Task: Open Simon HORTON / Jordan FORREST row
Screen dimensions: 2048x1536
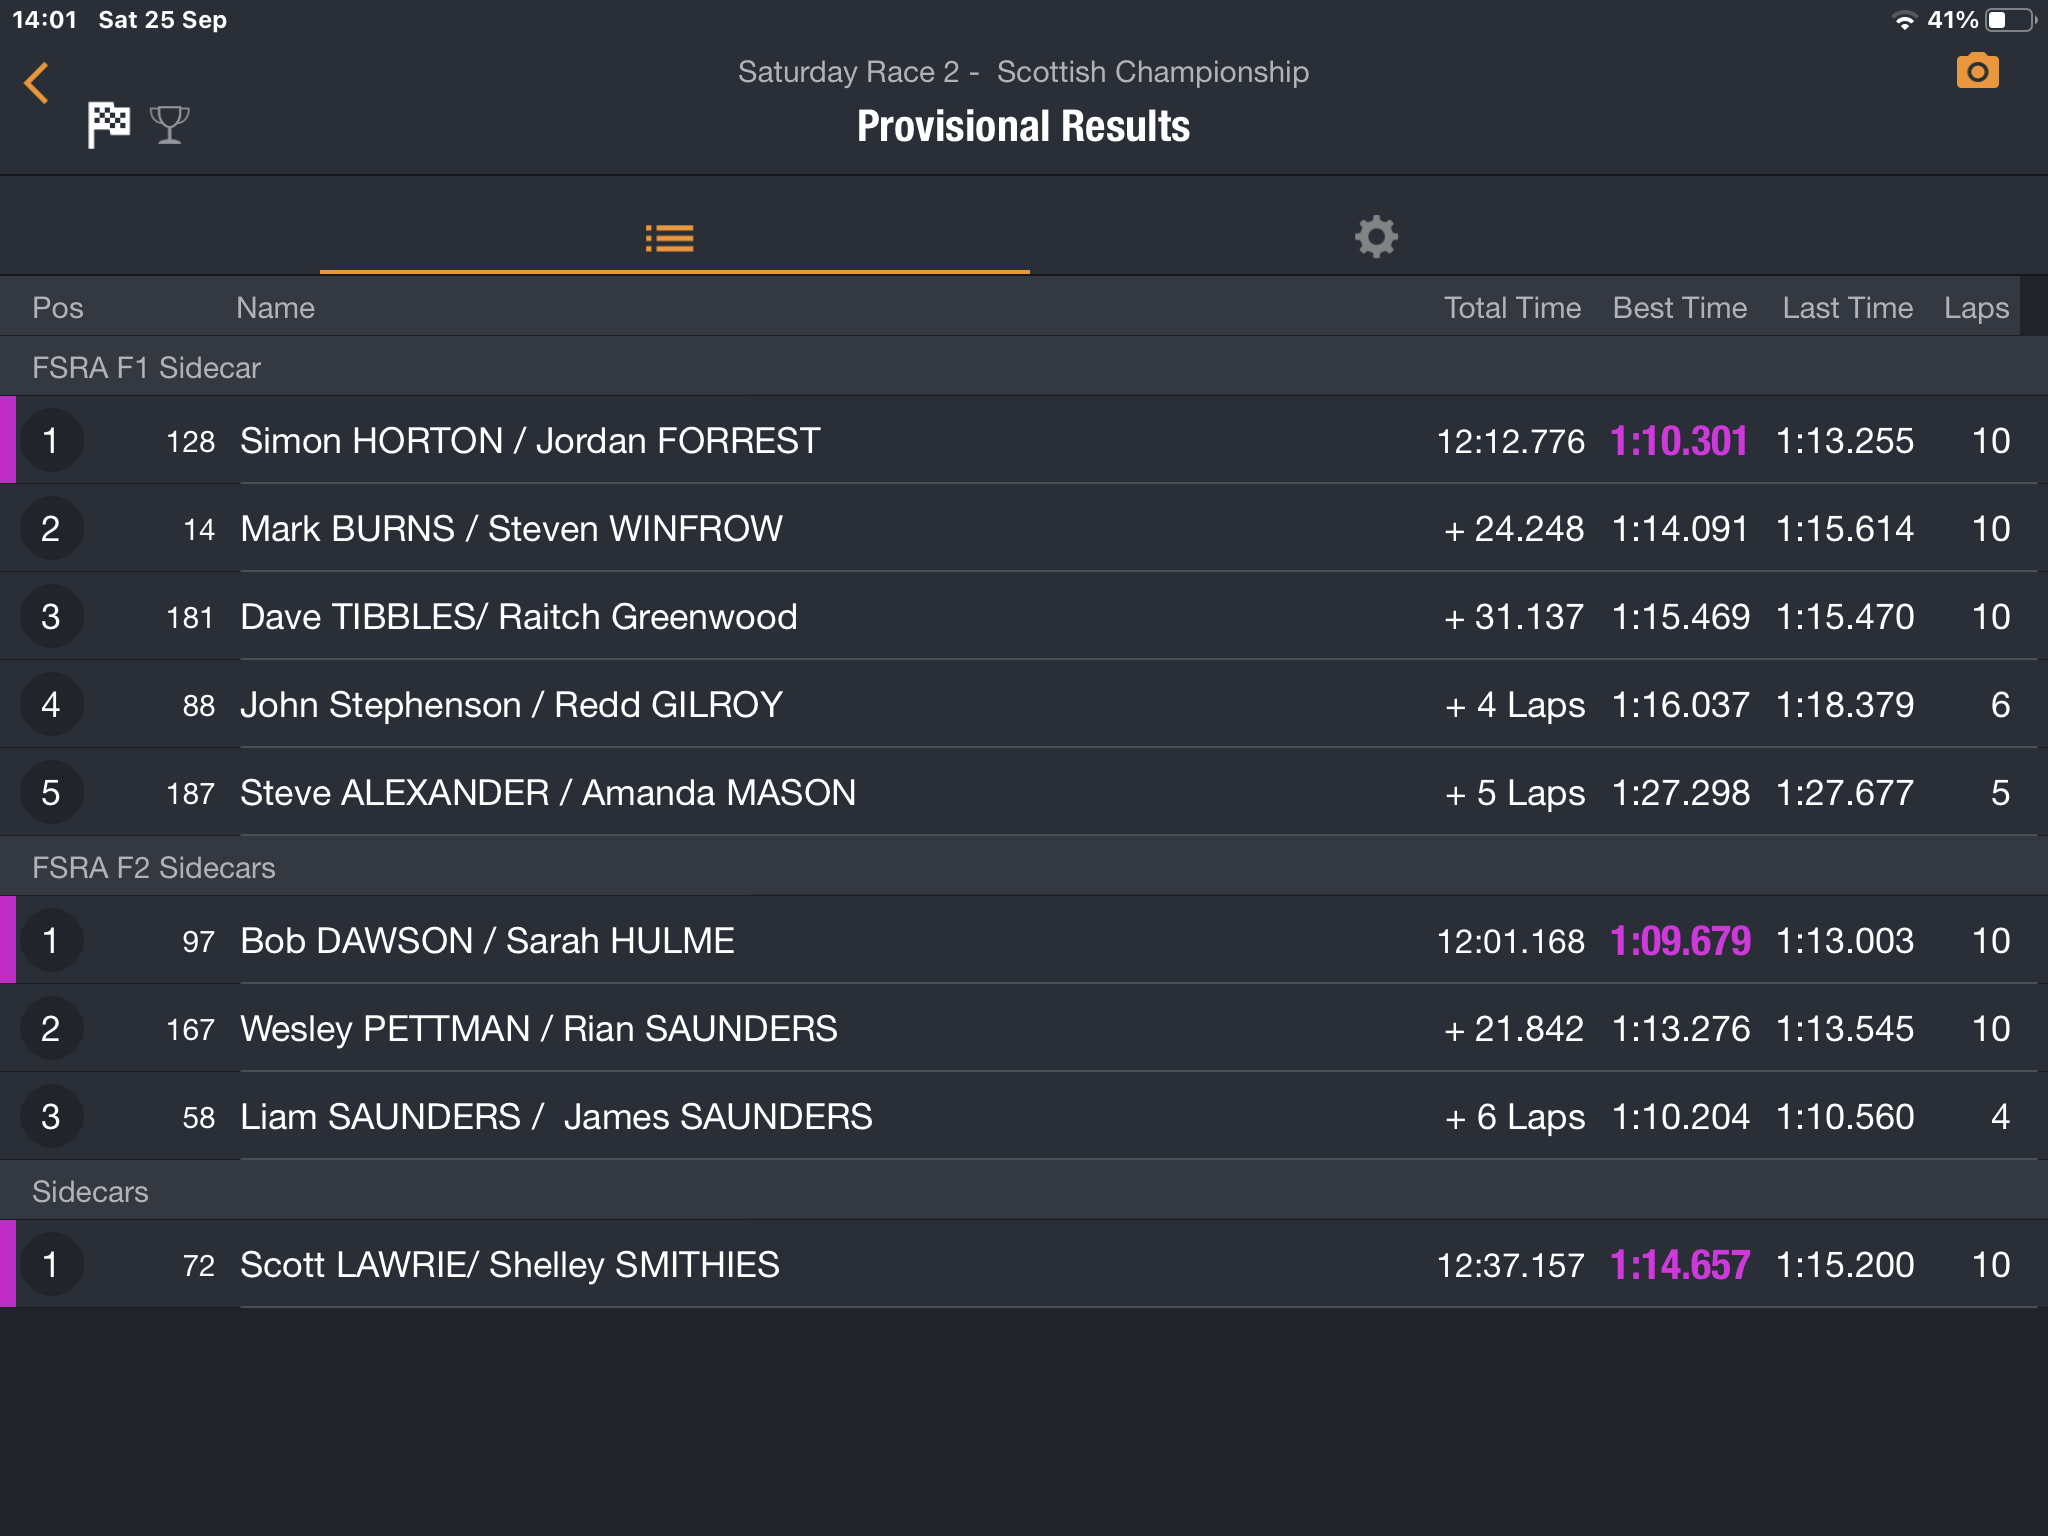Action: [1024, 440]
